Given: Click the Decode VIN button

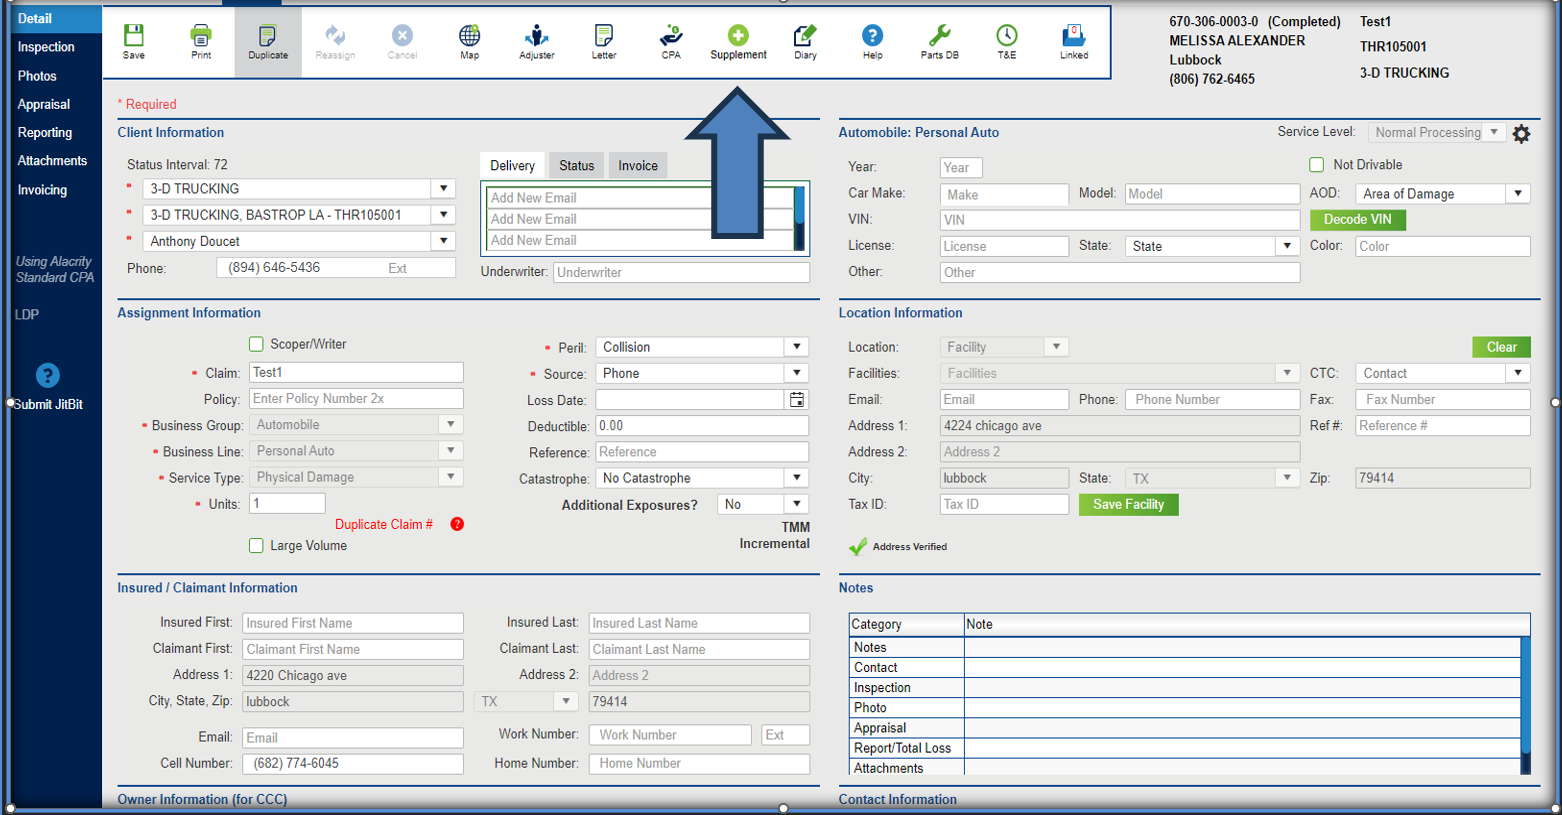Looking at the screenshot, I should point(1357,220).
